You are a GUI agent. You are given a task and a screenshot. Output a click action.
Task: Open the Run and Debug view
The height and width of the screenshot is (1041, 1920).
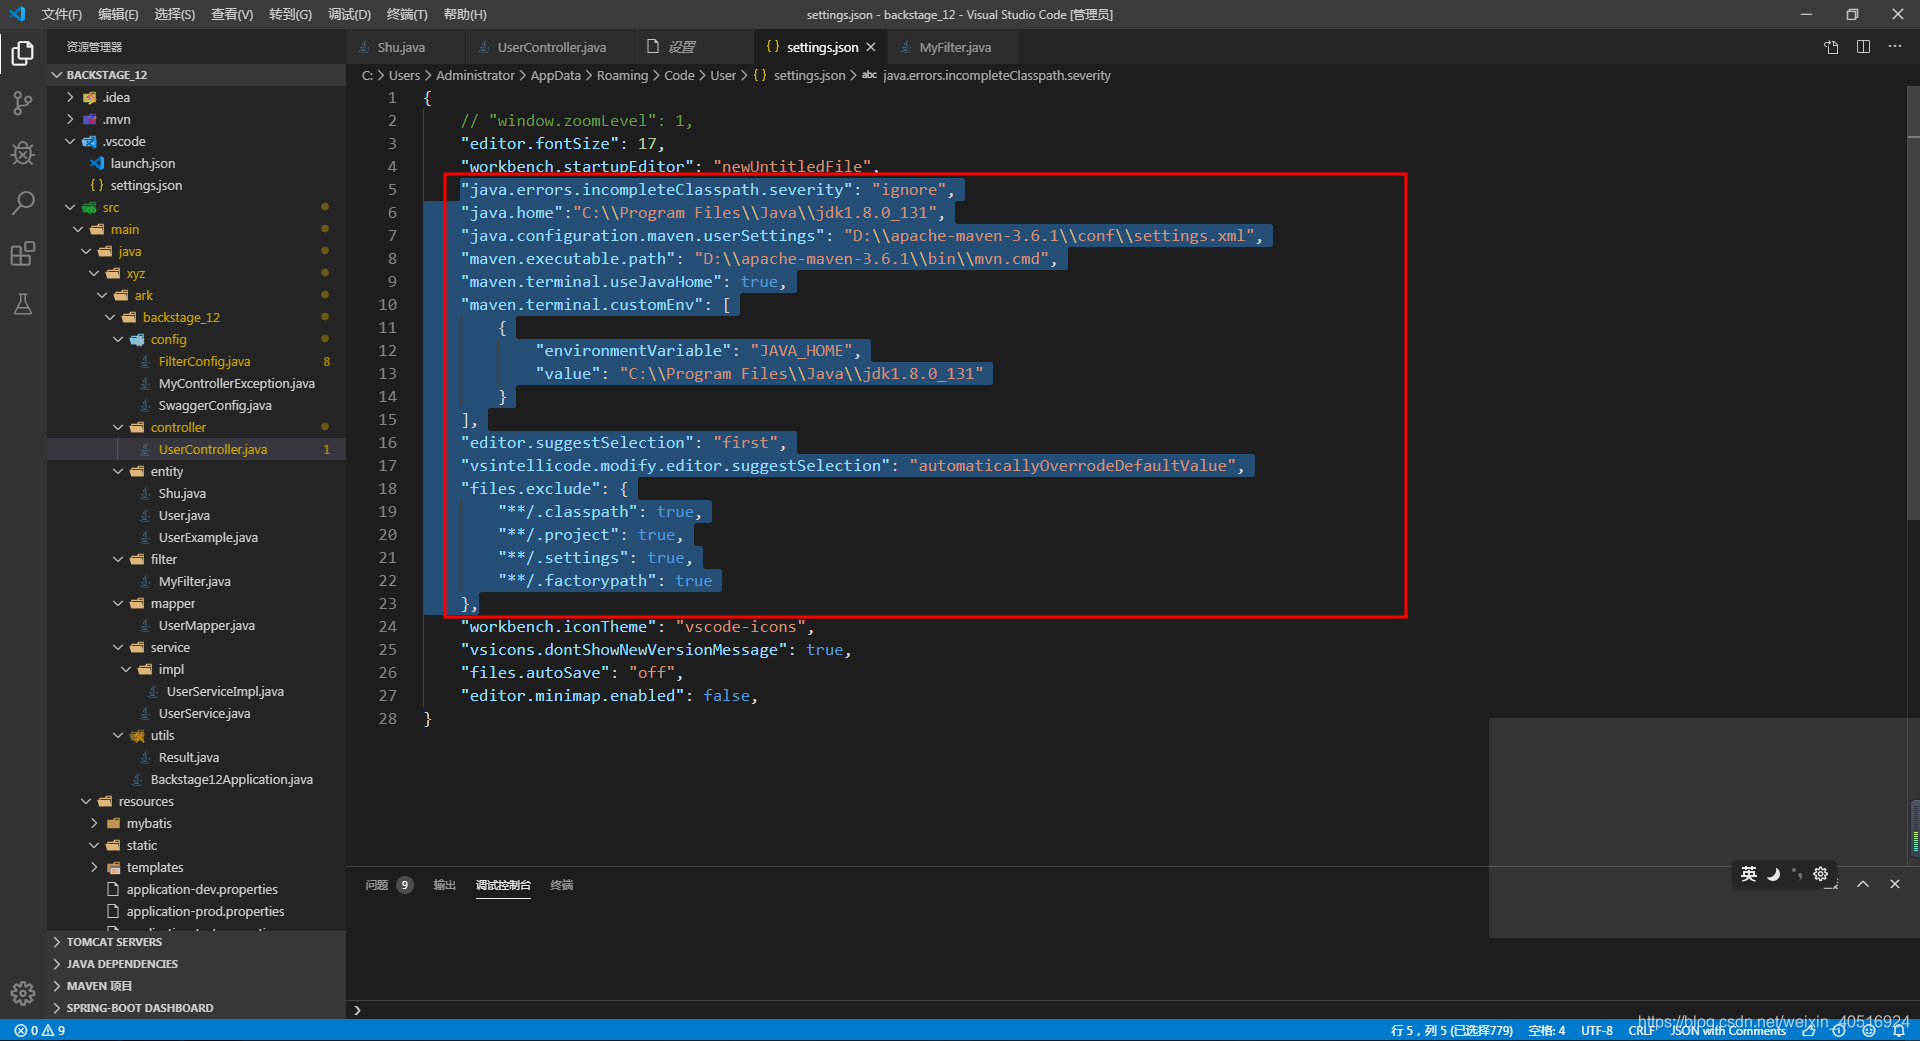point(22,153)
